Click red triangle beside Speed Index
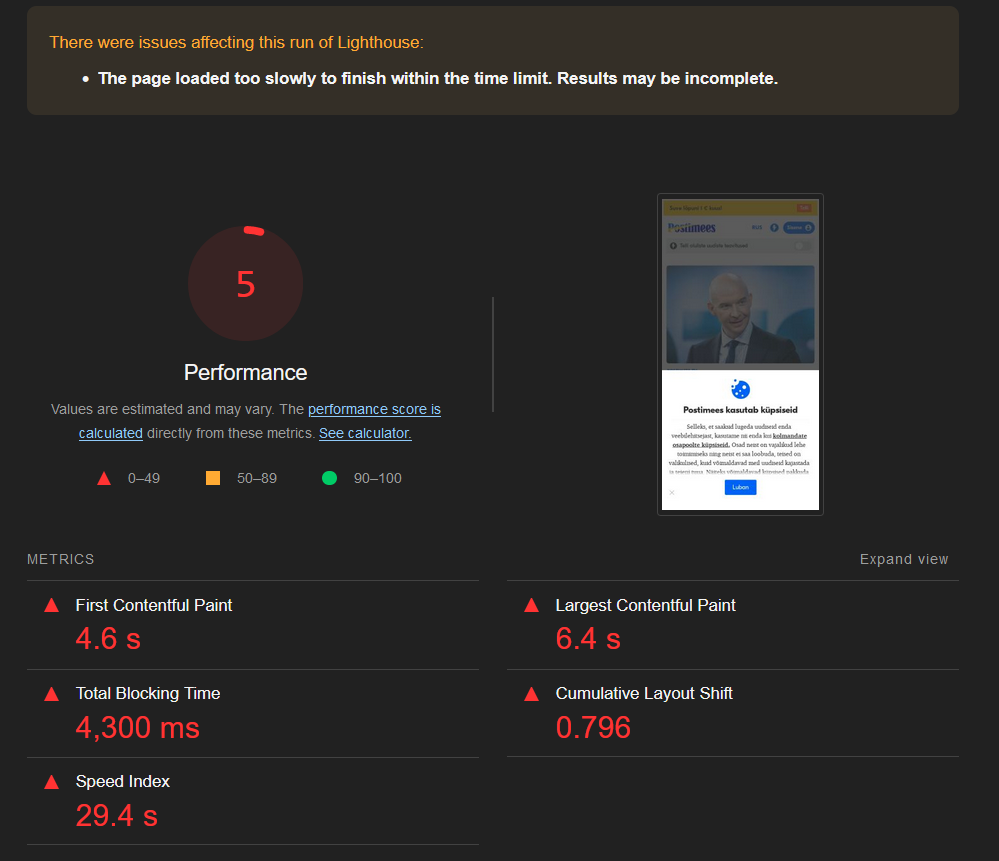 click(x=52, y=782)
